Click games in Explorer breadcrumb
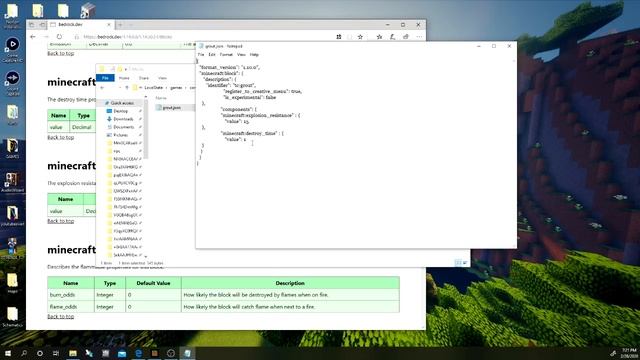Viewport: 640px width, 360px height. [176, 88]
